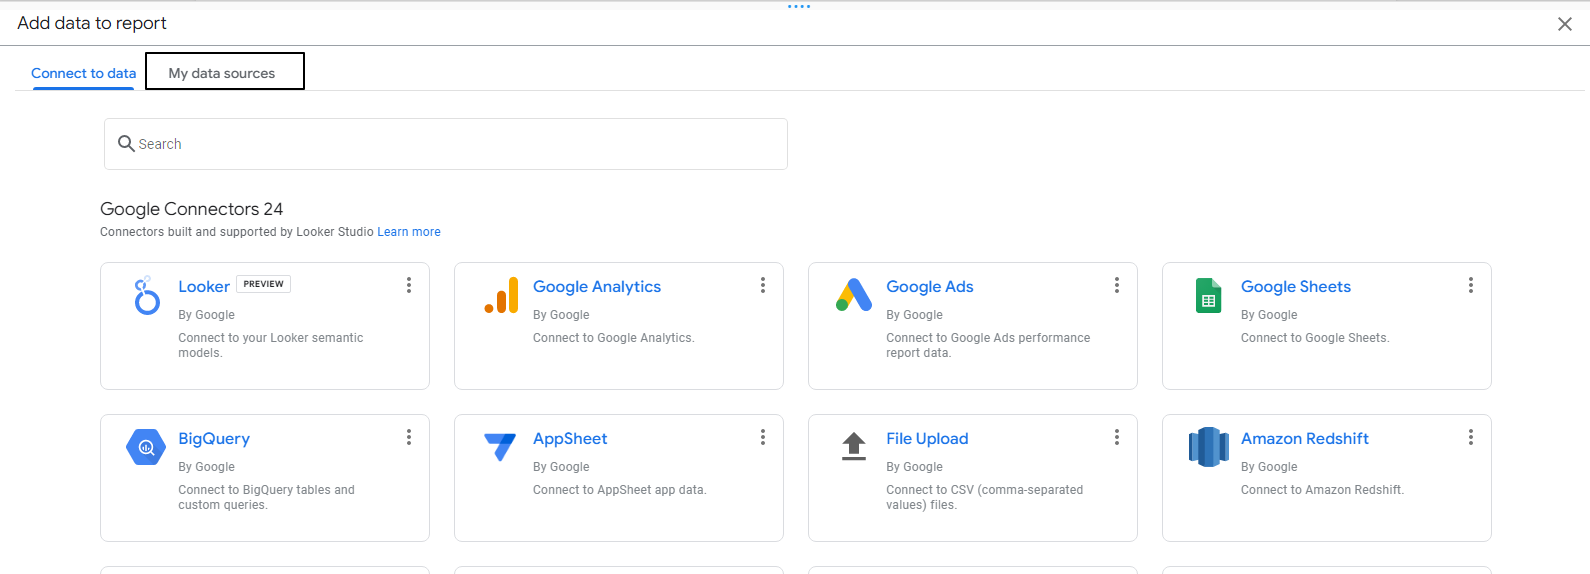Switch to My data sources tab
This screenshot has width=1590, height=574.
point(225,72)
